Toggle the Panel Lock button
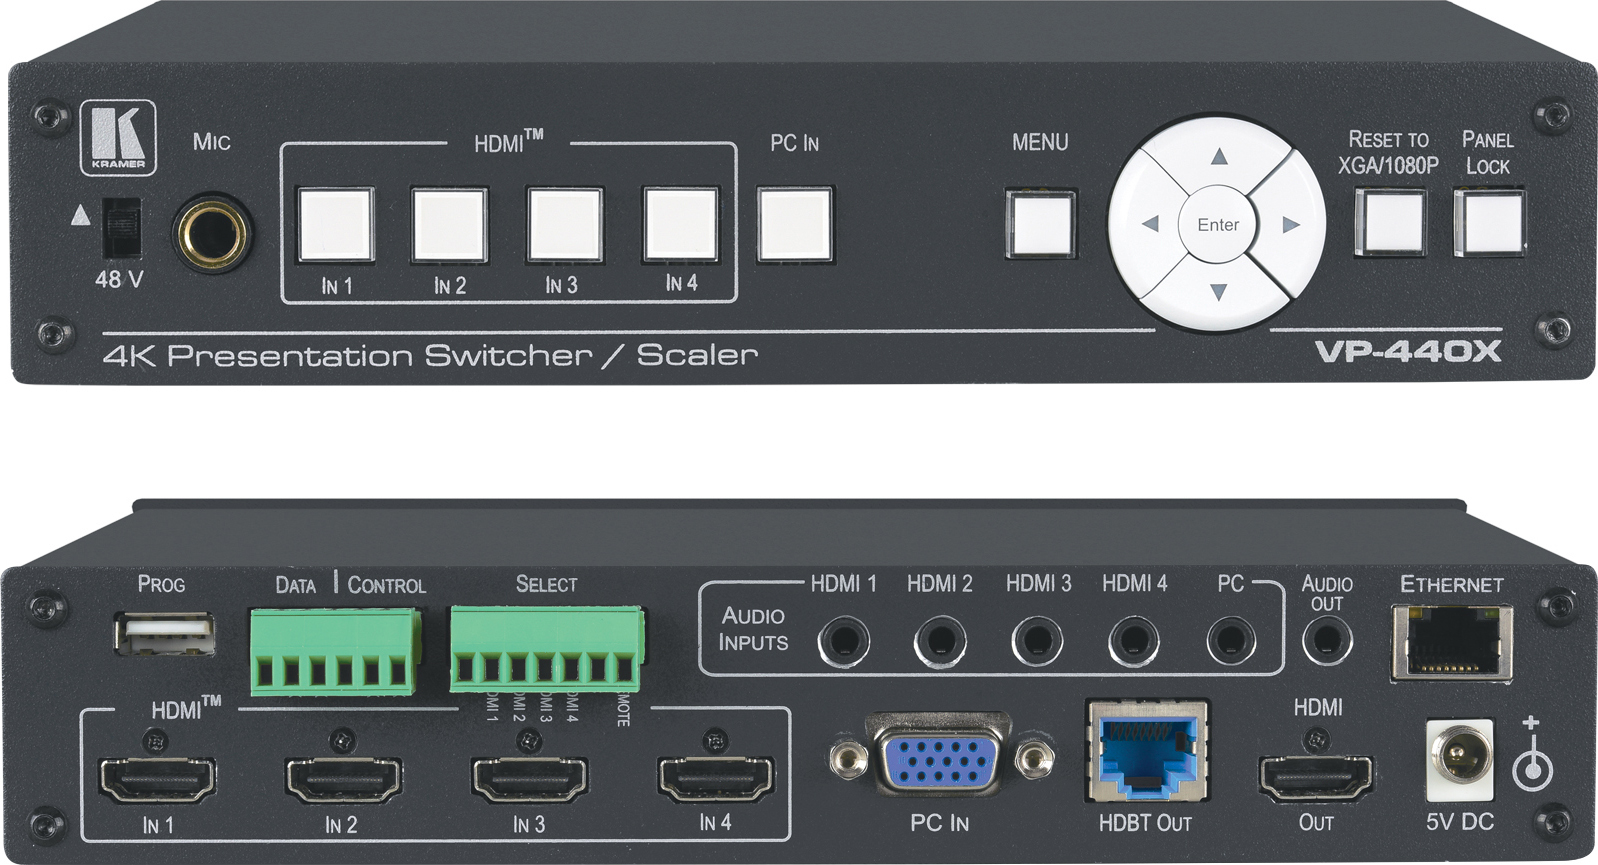Viewport: 1598px width, 865px height. click(1488, 223)
